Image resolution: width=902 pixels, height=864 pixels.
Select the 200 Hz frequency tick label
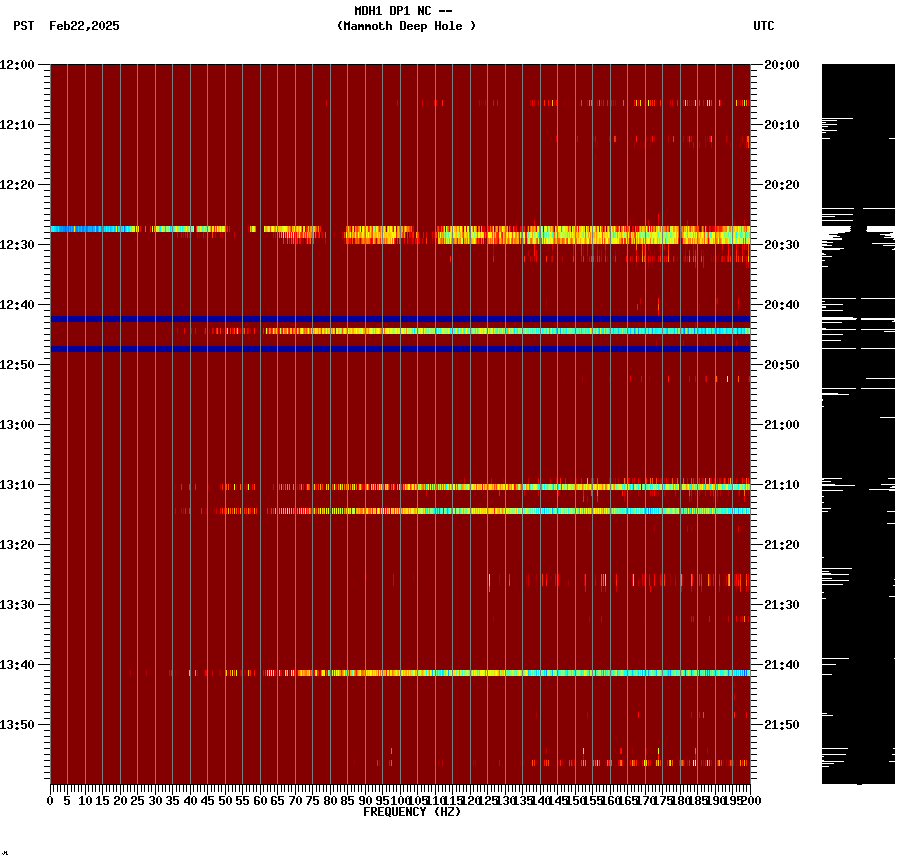(x=750, y=800)
